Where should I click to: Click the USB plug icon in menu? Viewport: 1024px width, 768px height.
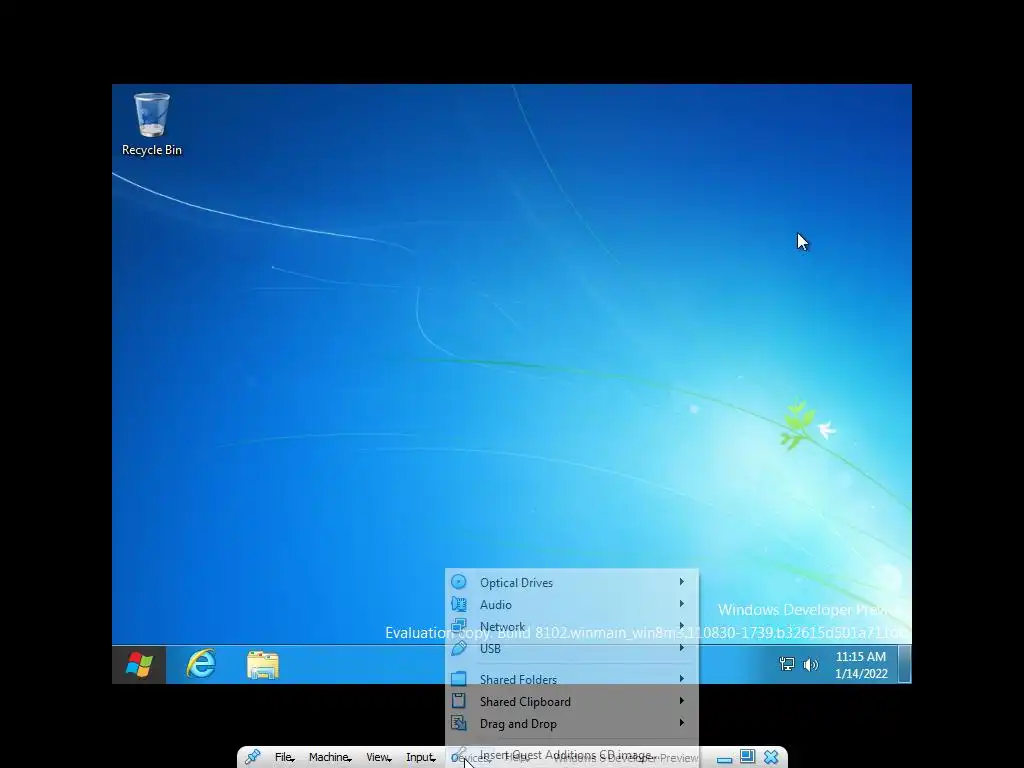[x=459, y=648]
